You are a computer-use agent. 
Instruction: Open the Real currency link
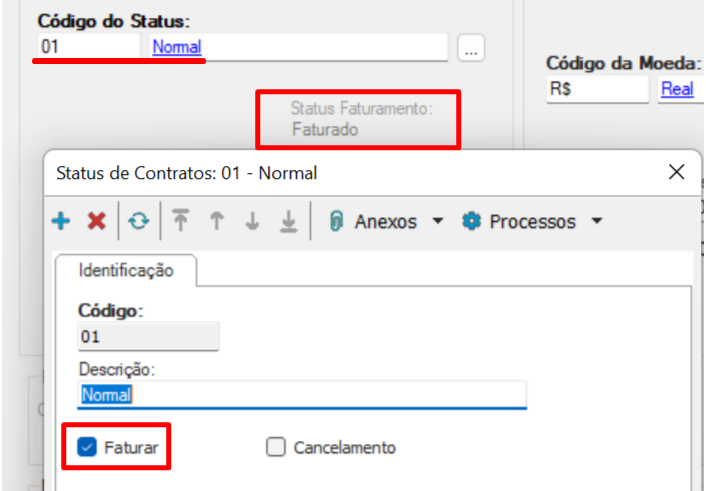point(677,89)
